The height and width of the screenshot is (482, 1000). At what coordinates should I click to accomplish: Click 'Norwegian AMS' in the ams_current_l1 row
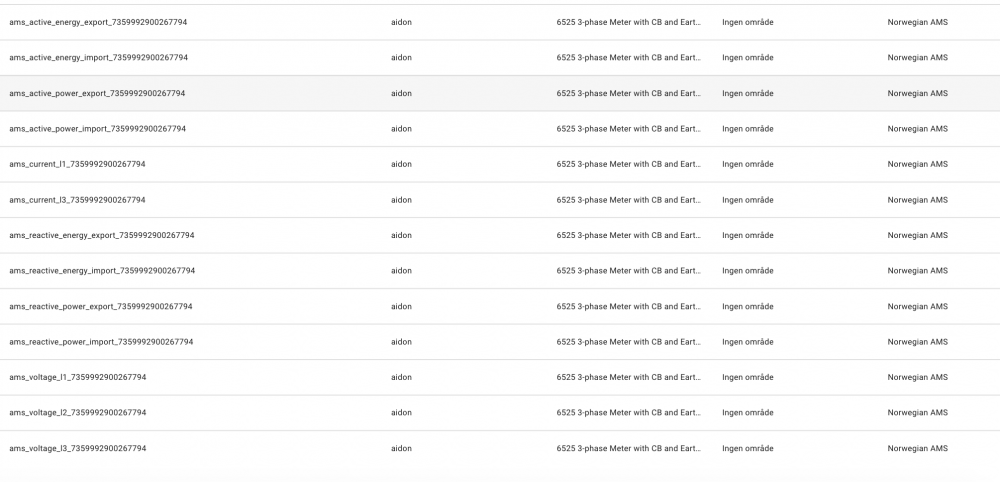click(x=917, y=164)
